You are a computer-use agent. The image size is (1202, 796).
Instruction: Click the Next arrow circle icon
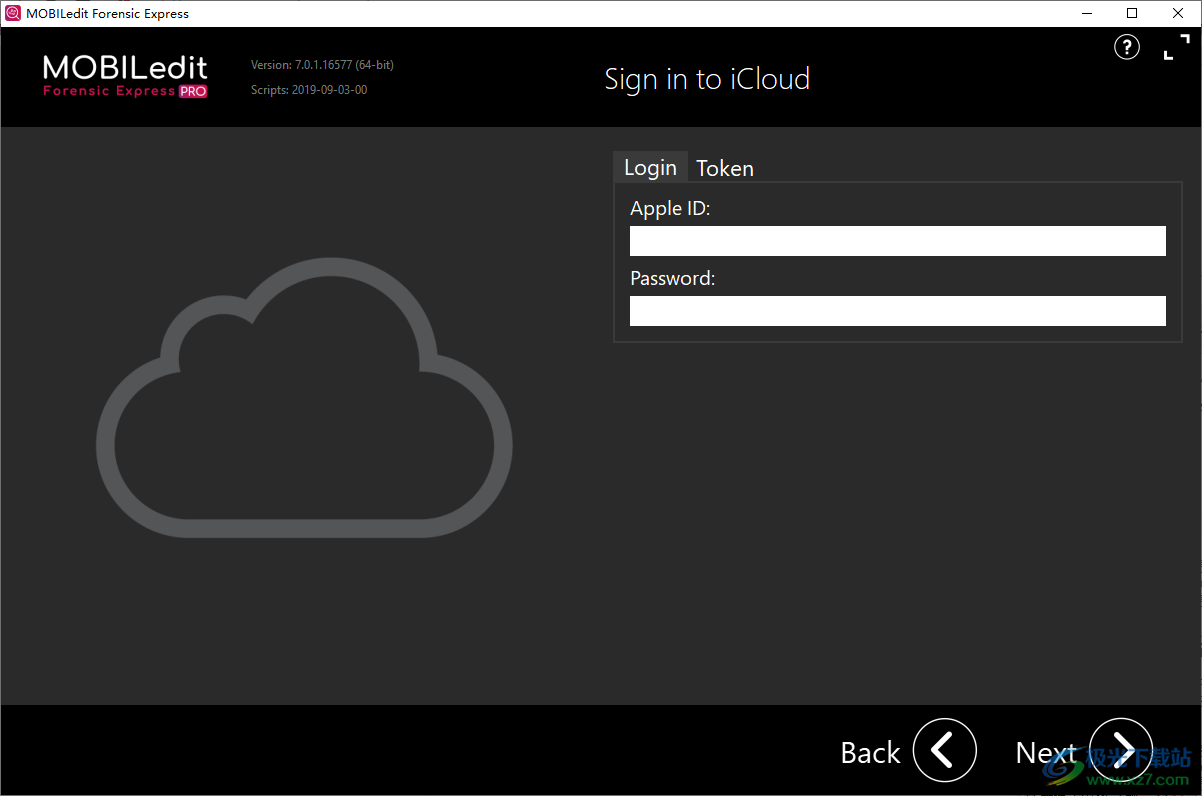(1121, 750)
